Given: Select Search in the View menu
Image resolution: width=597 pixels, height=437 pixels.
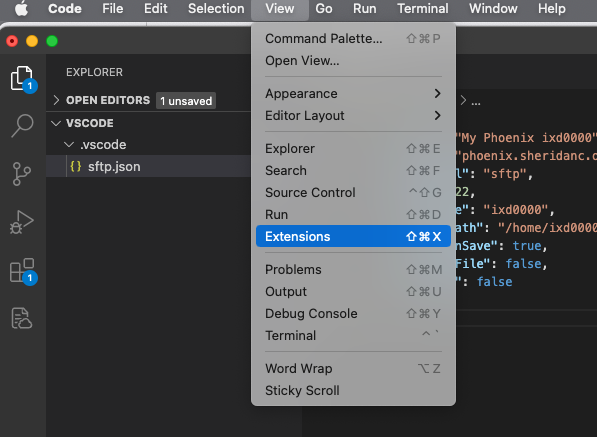Looking at the screenshot, I should [x=353, y=171].
